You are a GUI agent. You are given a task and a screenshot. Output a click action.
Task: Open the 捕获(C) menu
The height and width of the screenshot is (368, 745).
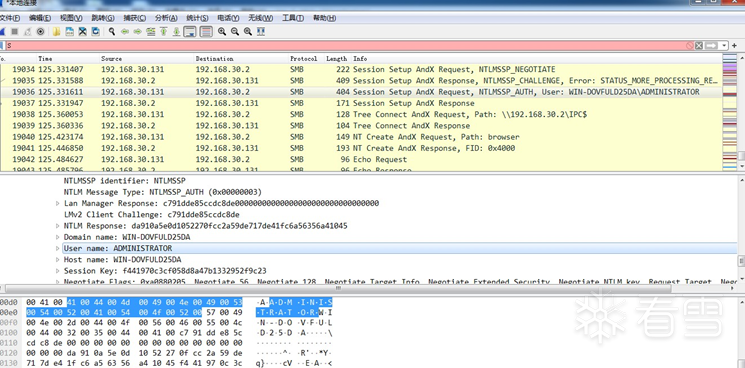(134, 18)
